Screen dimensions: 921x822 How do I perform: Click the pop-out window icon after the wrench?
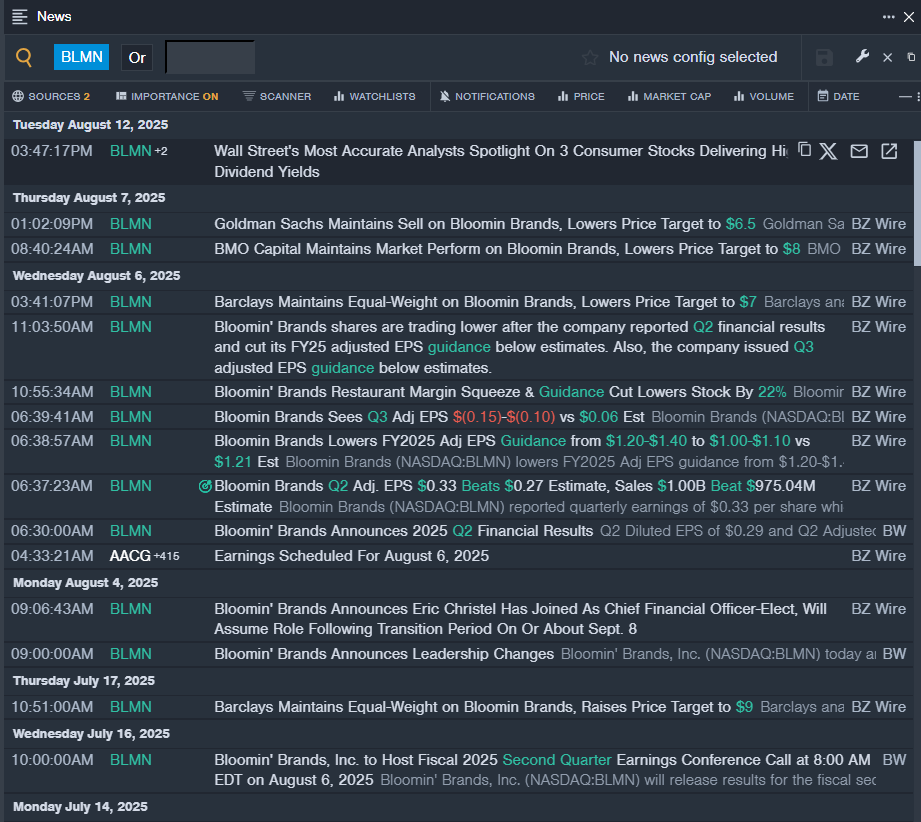coord(911,57)
